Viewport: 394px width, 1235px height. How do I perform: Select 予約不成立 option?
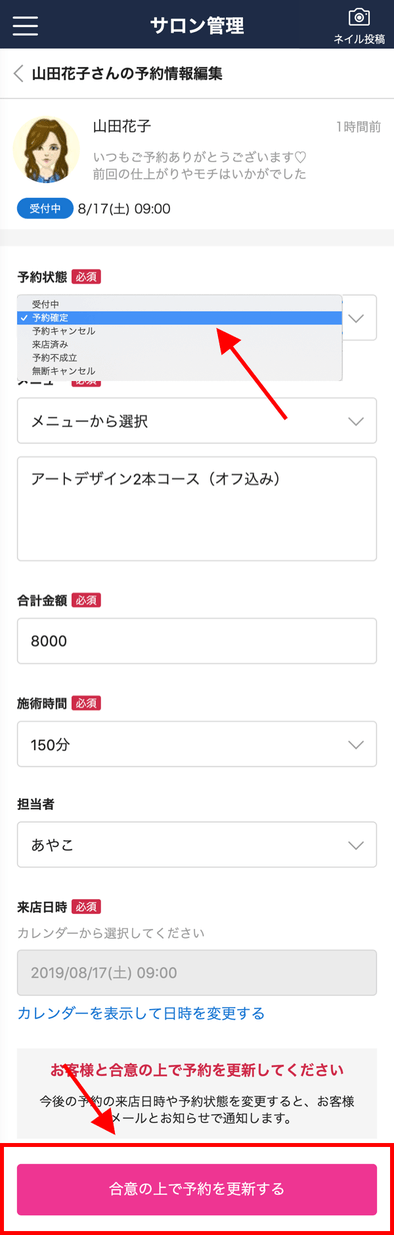[180, 357]
